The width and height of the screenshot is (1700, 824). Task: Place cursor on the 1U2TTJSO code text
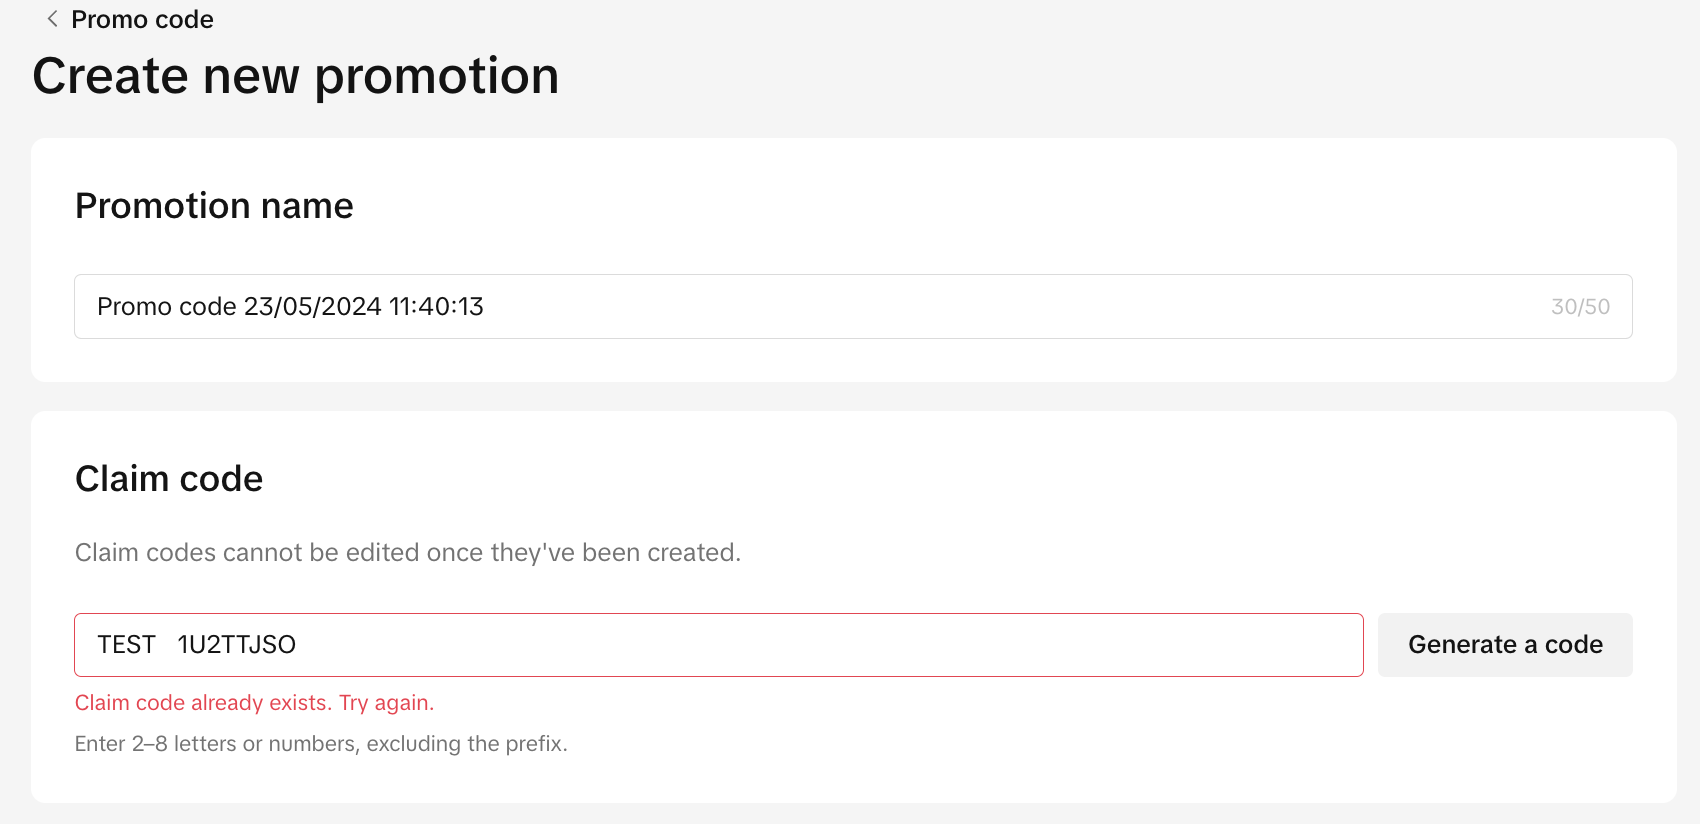[x=237, y=645]
